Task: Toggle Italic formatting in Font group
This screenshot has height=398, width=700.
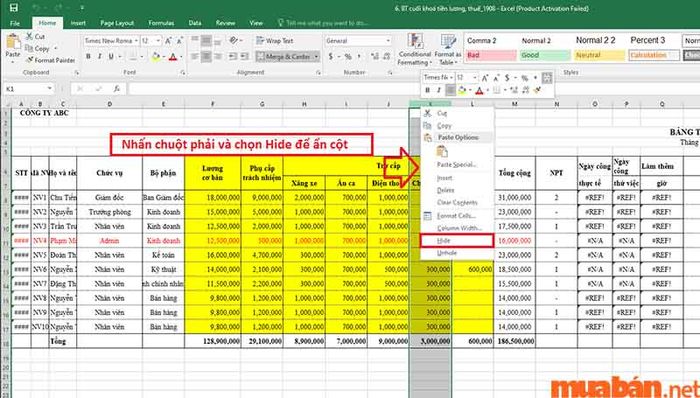Action: coord(100,57)
